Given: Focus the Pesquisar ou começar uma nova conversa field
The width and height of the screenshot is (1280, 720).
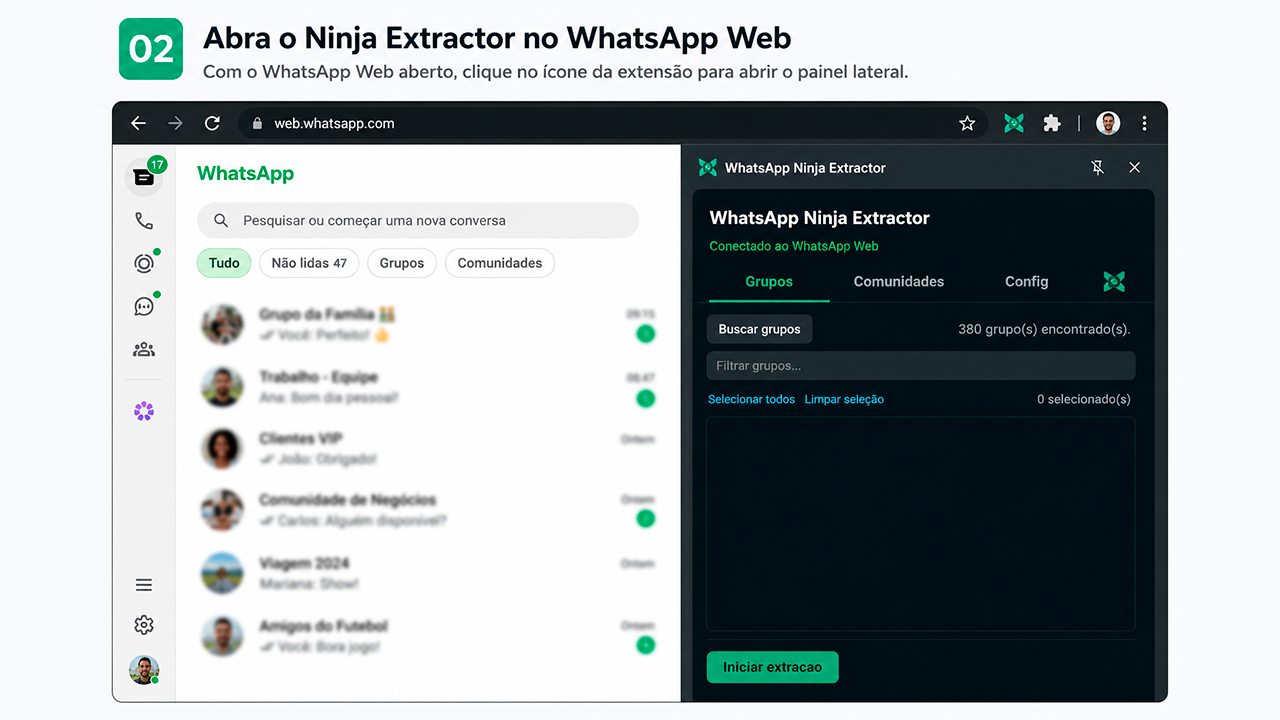Looking at the screenshot, I should click(418, 220).
